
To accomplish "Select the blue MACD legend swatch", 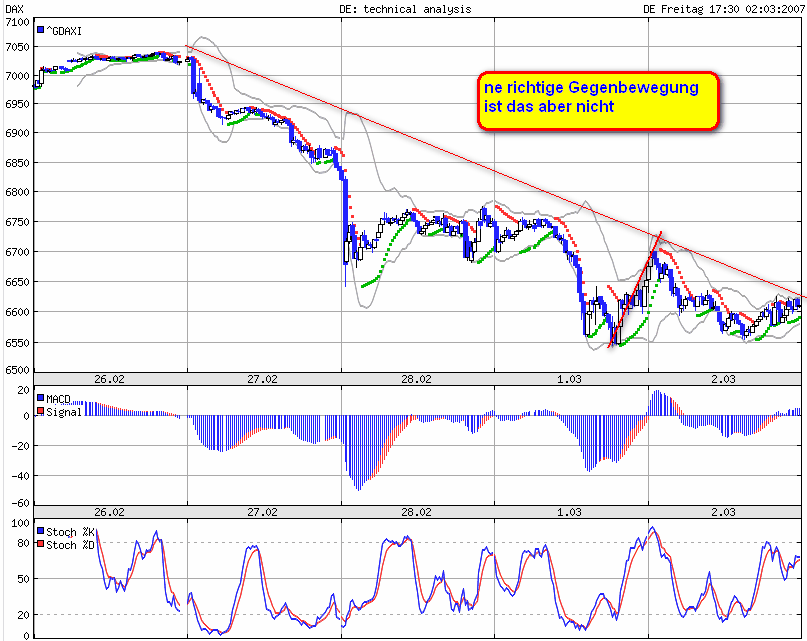I will (41, 398).
